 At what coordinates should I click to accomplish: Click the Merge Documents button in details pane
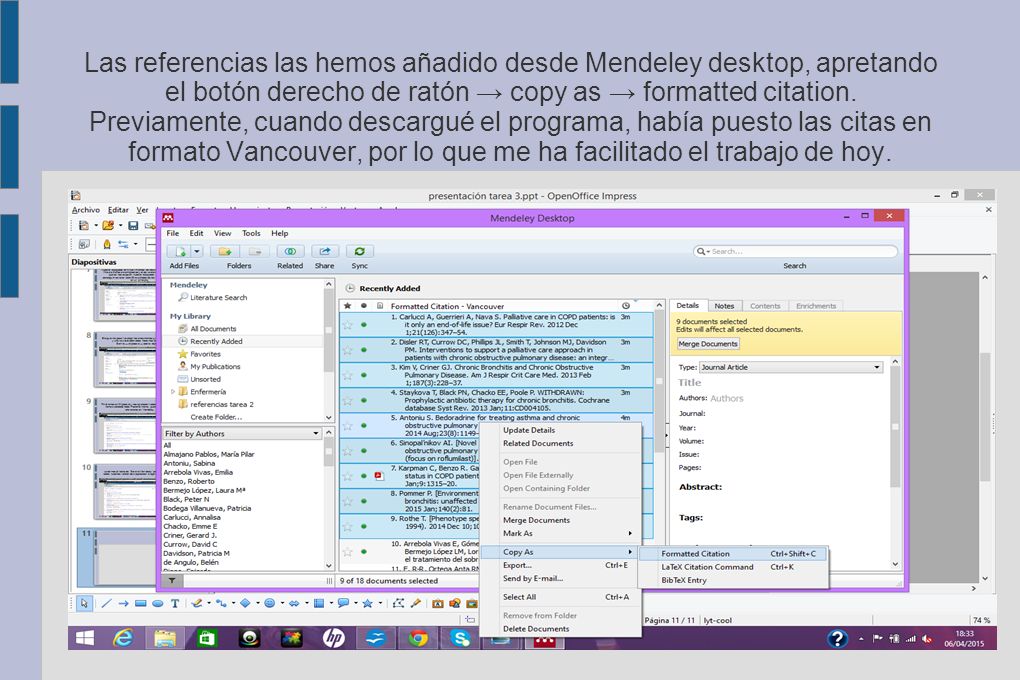click(x=708, y=344)
